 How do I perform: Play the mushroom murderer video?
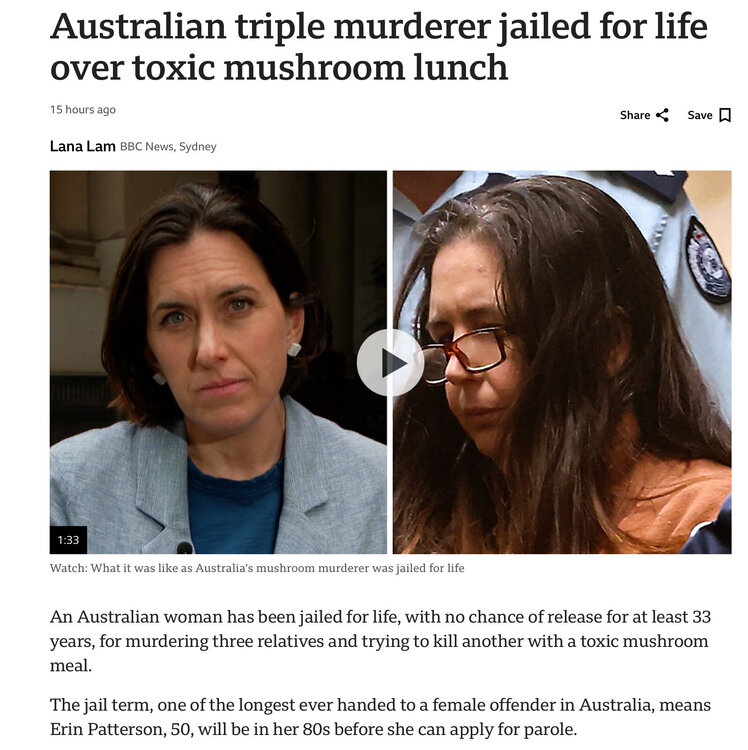pyautogui.click(x=390, y=363)
